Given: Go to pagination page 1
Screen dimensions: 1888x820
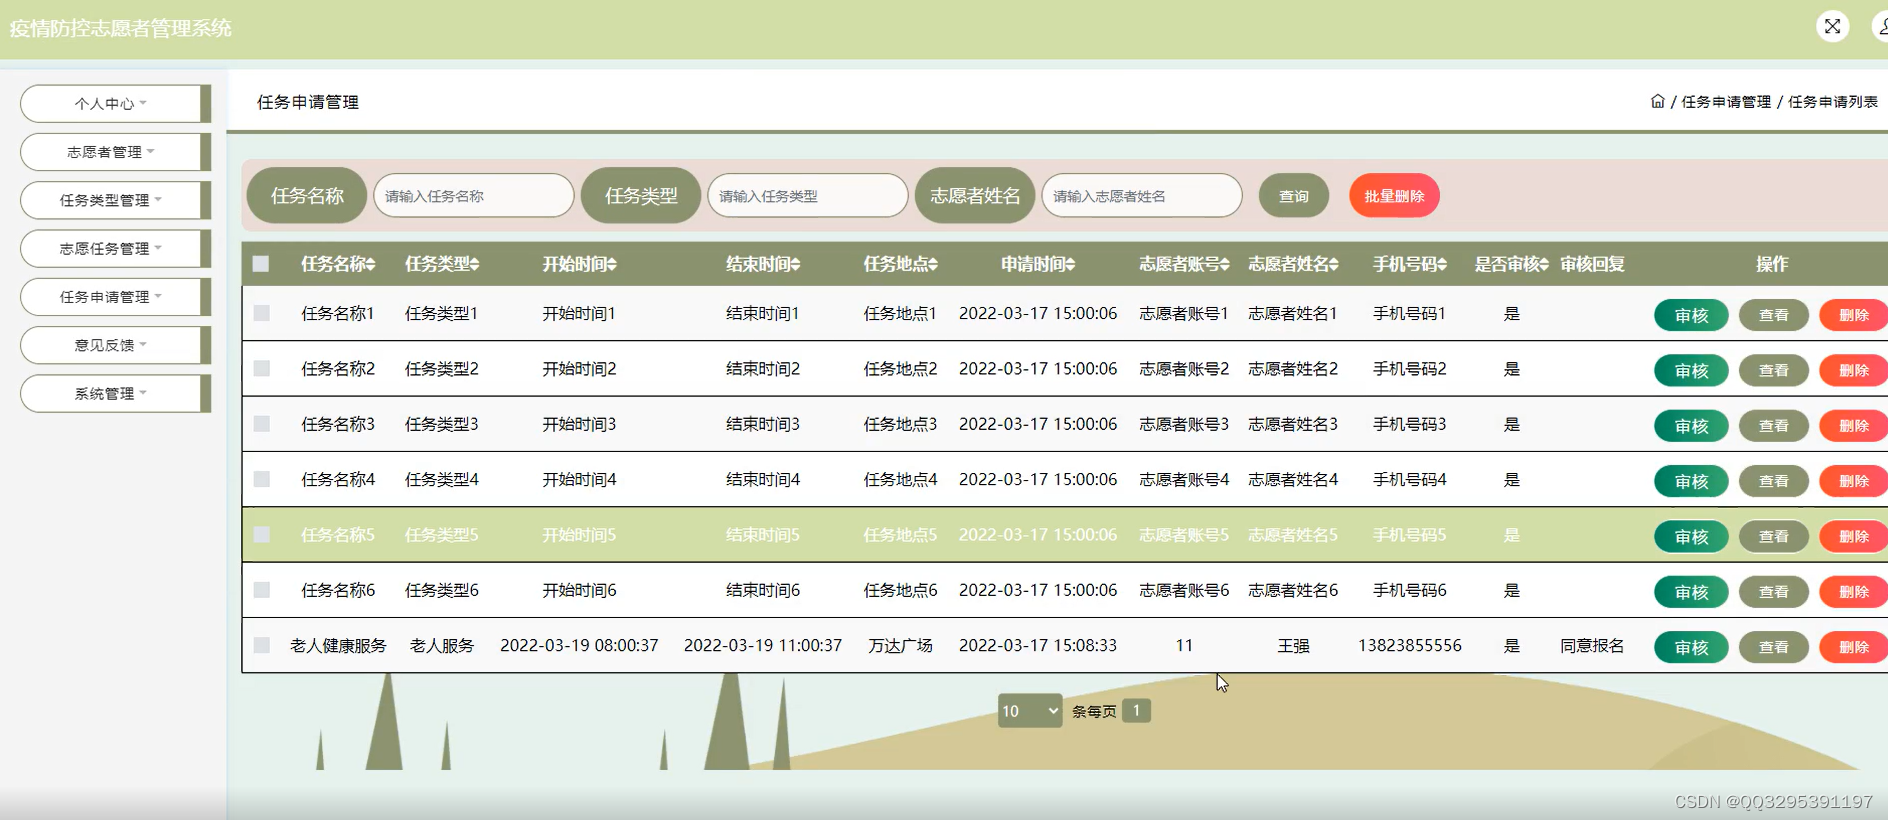Looking at the screenshot, I should click(x=1136, y=710).
